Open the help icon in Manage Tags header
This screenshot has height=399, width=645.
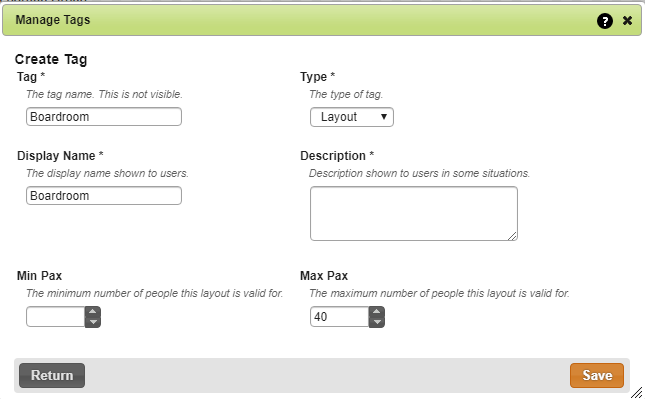click(x=605, y=21)
